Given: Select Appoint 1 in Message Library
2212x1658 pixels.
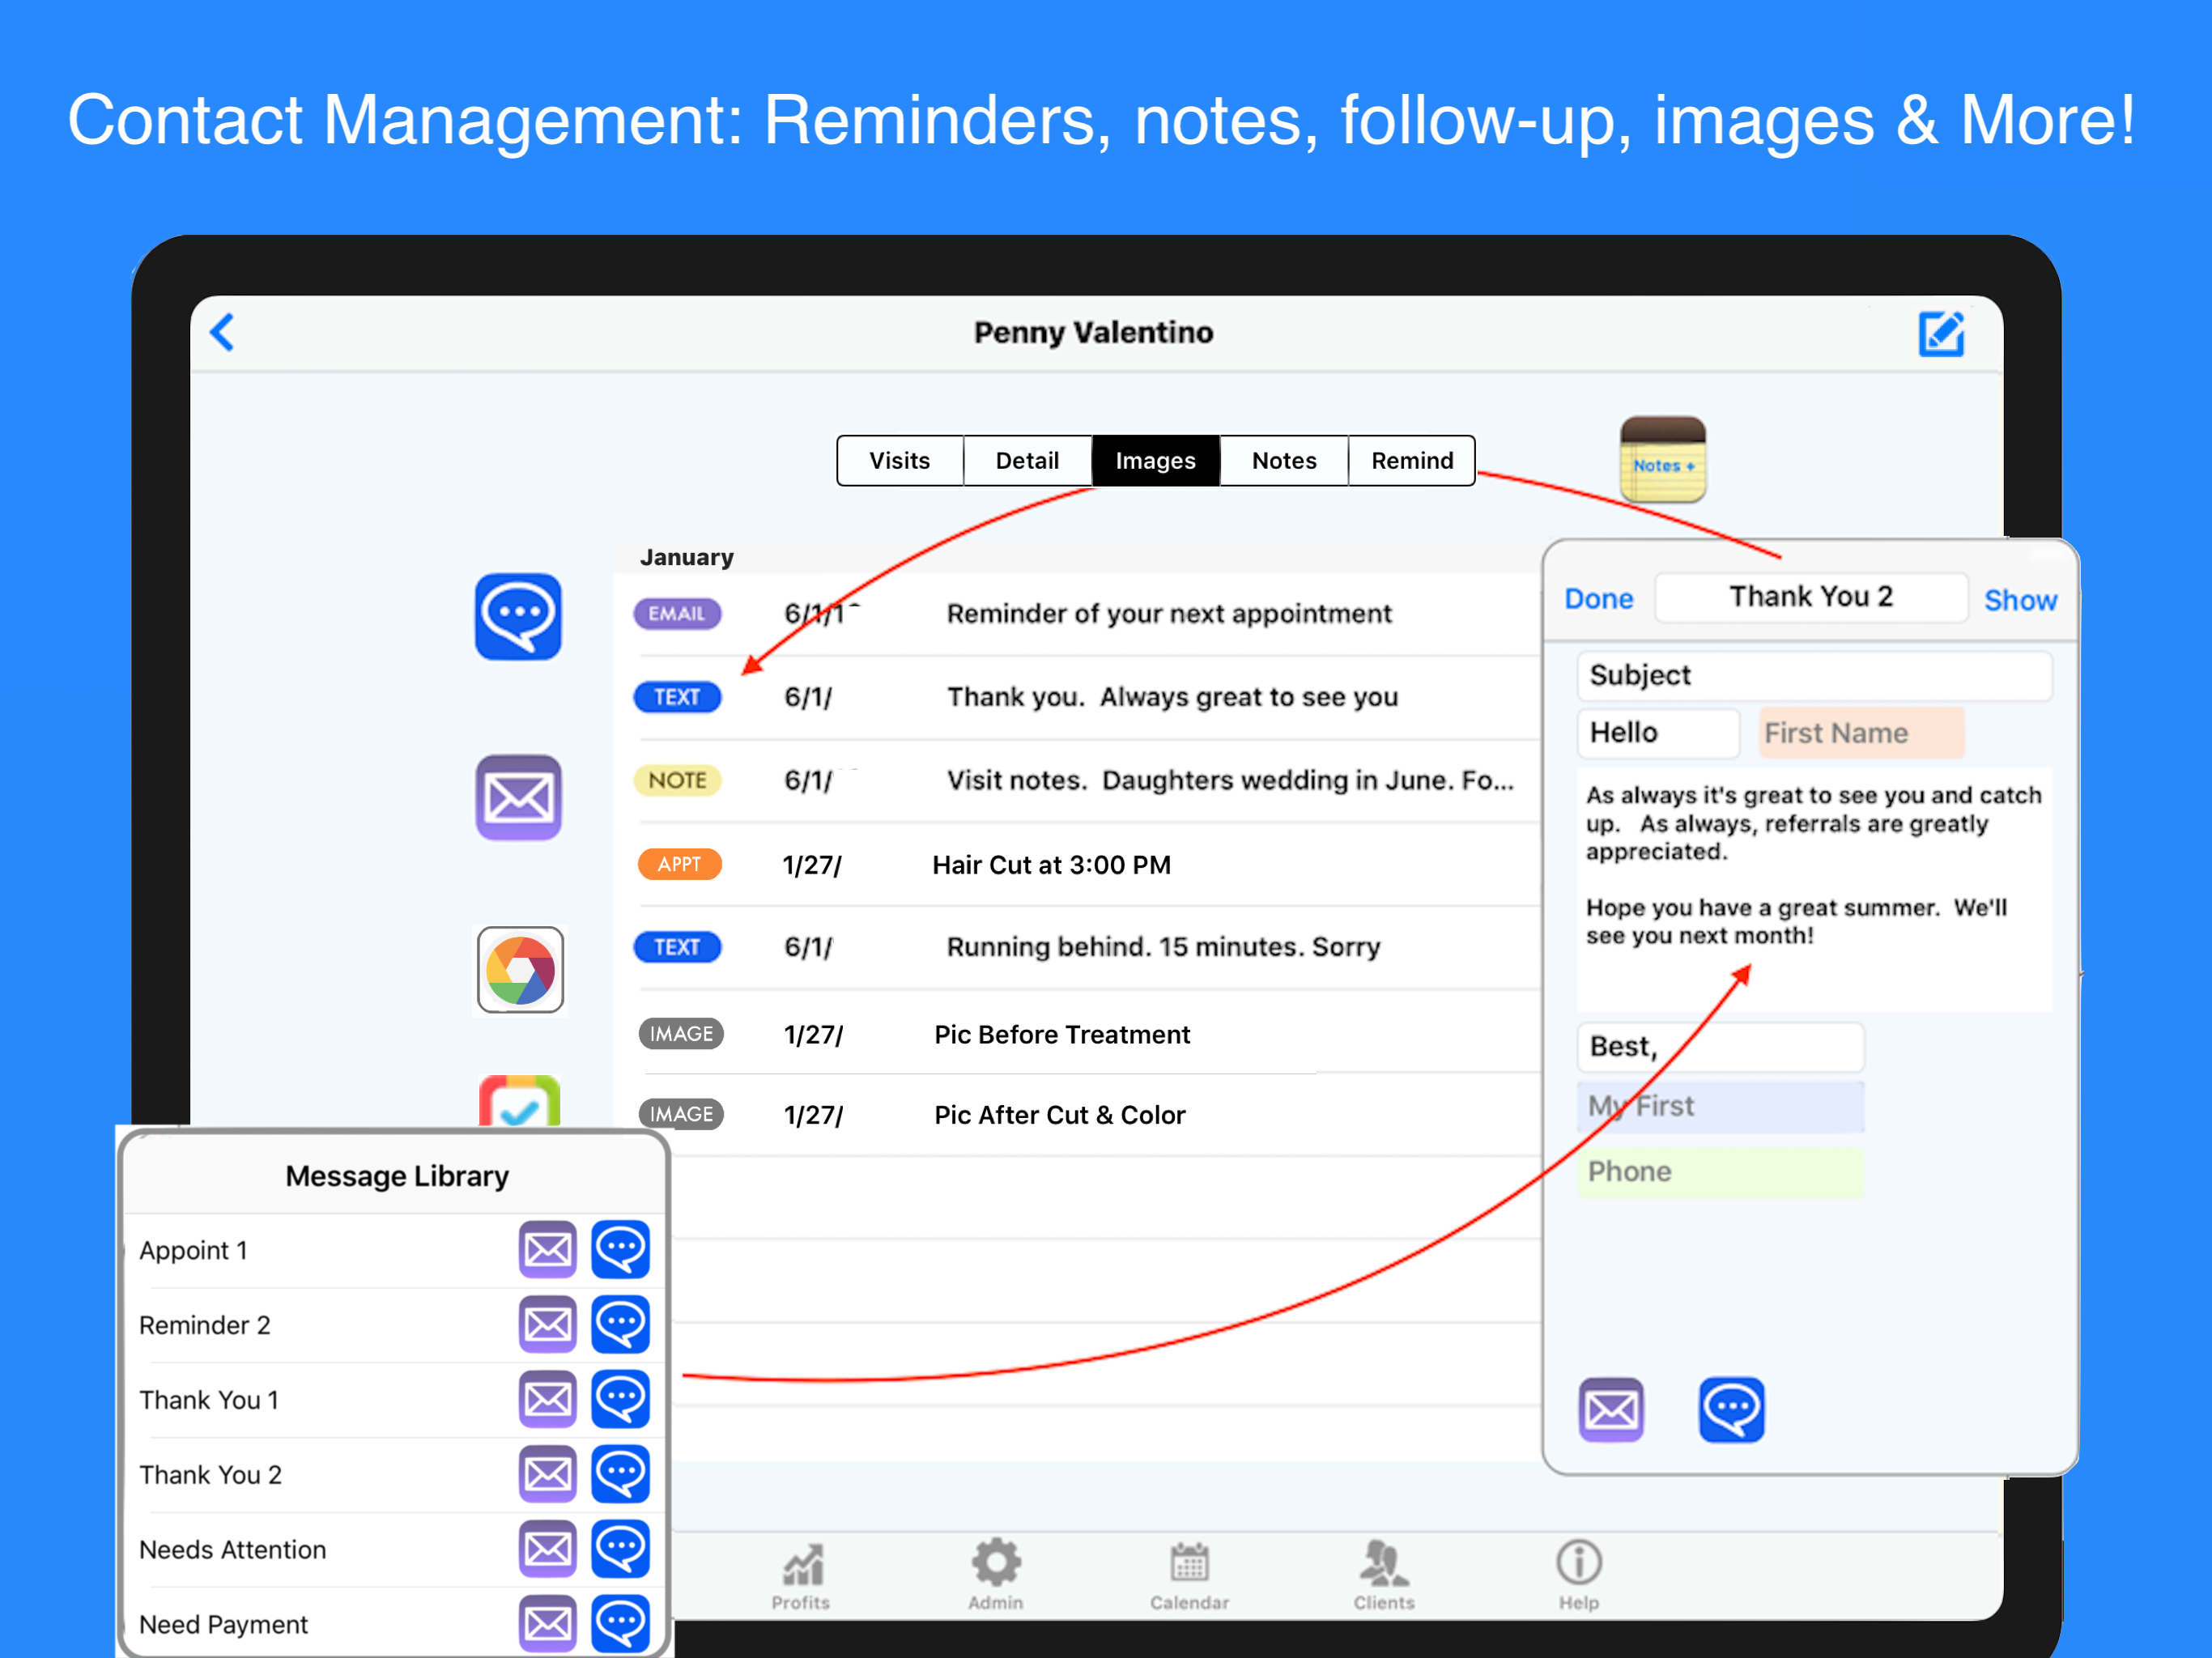Looking at the screenshot, I should coord(193,1250).
